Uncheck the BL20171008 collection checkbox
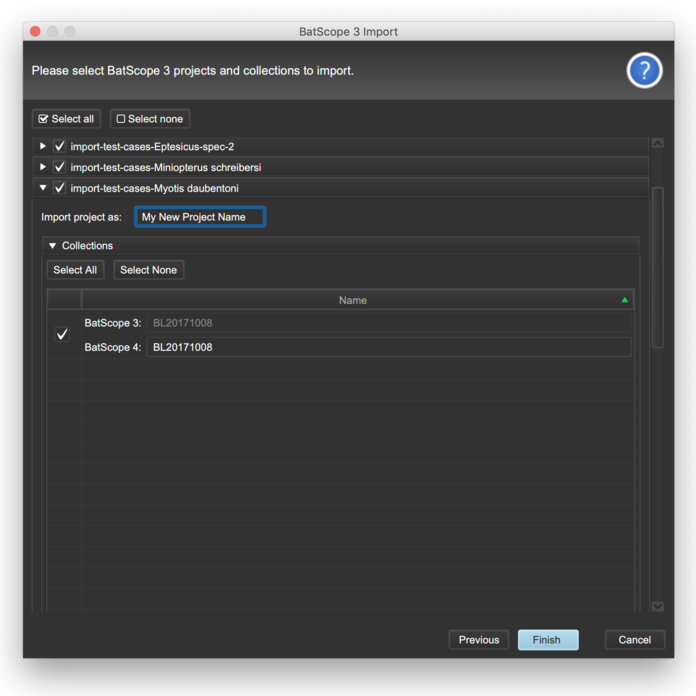The image size is (696, 696). (62, 334)
